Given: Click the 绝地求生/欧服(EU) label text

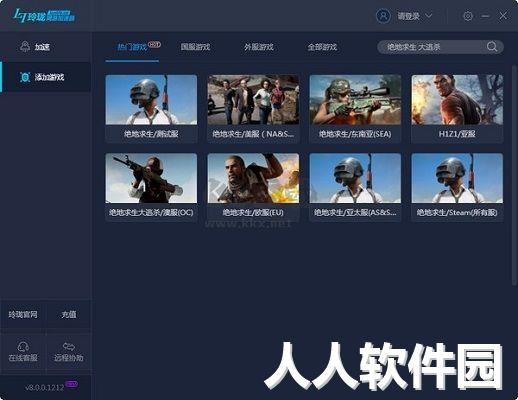Looking at the screenshot, I should (x=253, y=212).
